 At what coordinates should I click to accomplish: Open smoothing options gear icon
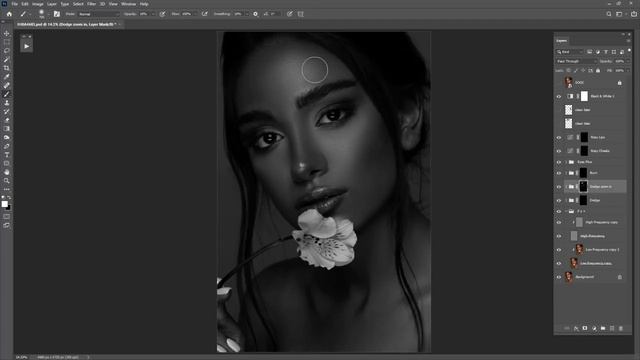[x=256, y=14]
